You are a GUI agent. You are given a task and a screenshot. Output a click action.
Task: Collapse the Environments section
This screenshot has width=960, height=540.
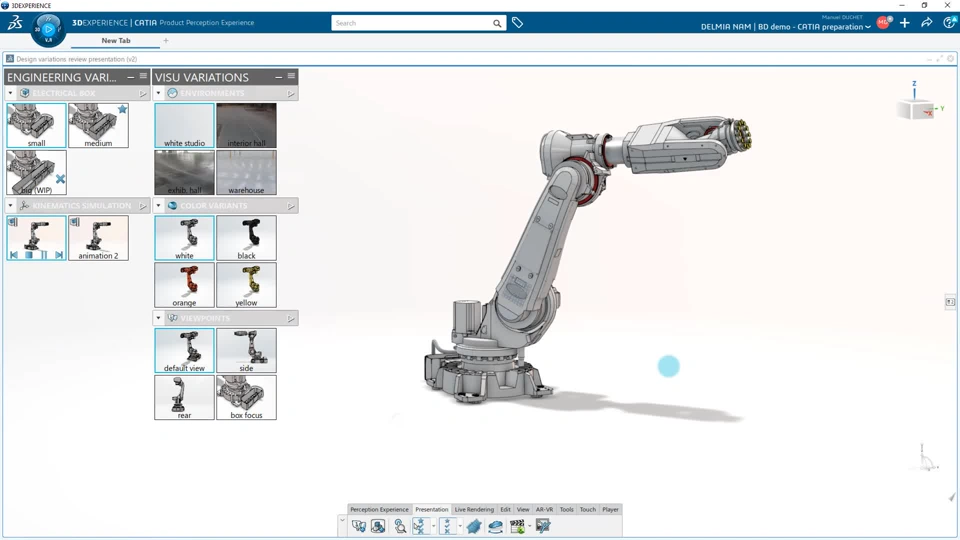click(159, 93)
